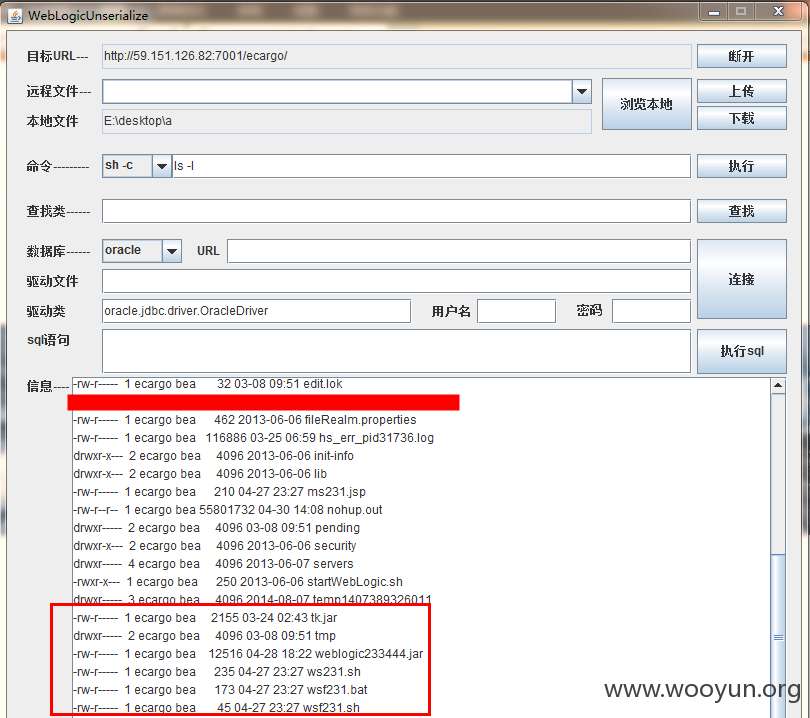The image size is (810, 718).
Task: Click the edit.lok line in output
Action: (x=208, y=384)
